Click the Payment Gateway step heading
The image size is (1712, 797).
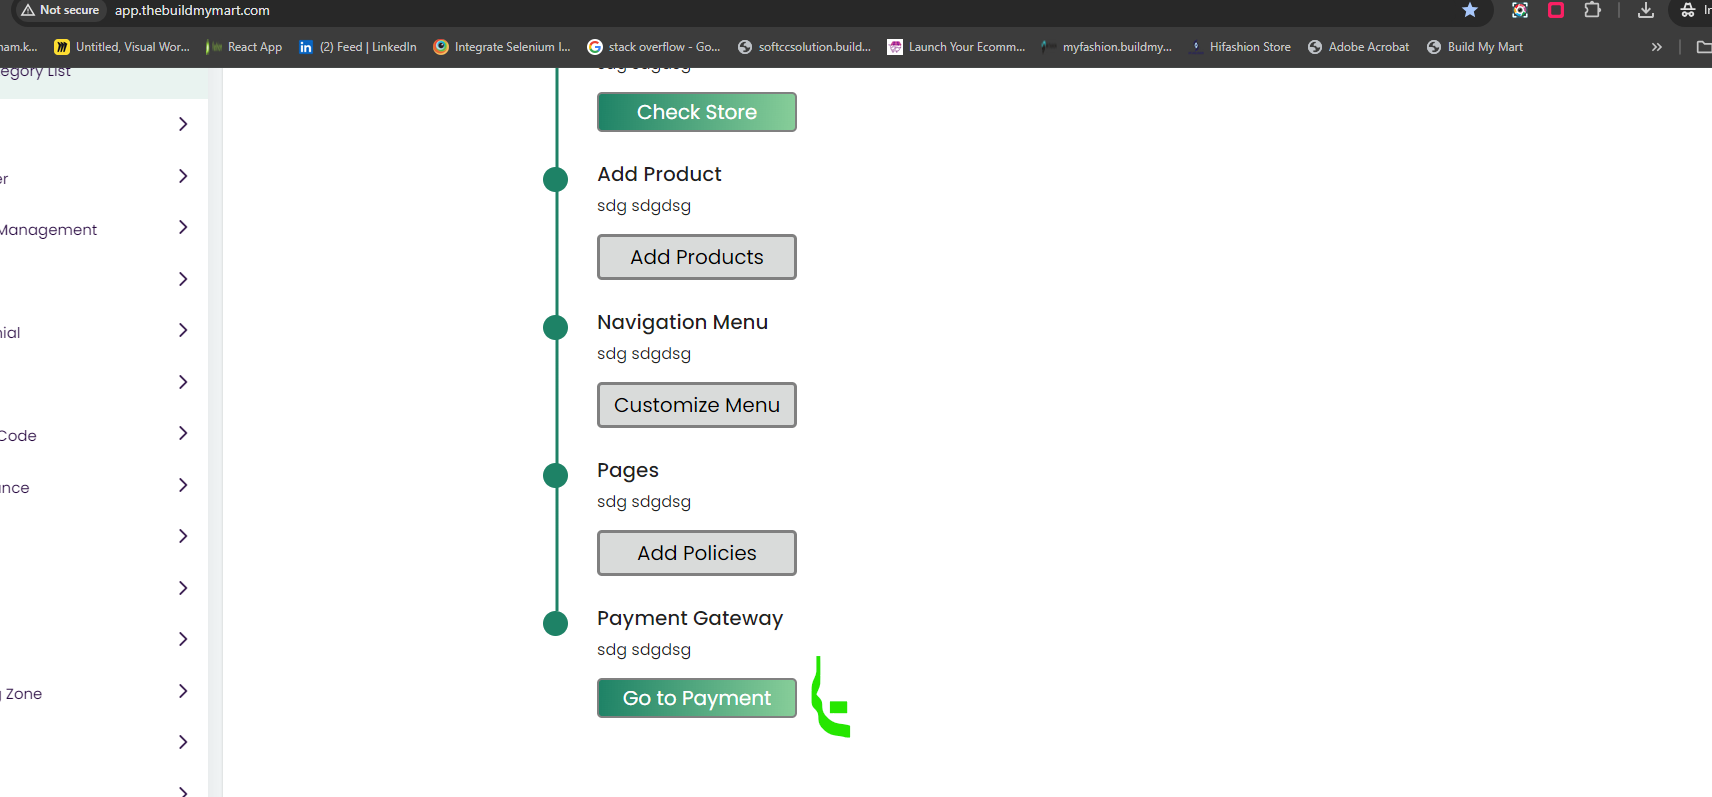(x=690, y=618)
